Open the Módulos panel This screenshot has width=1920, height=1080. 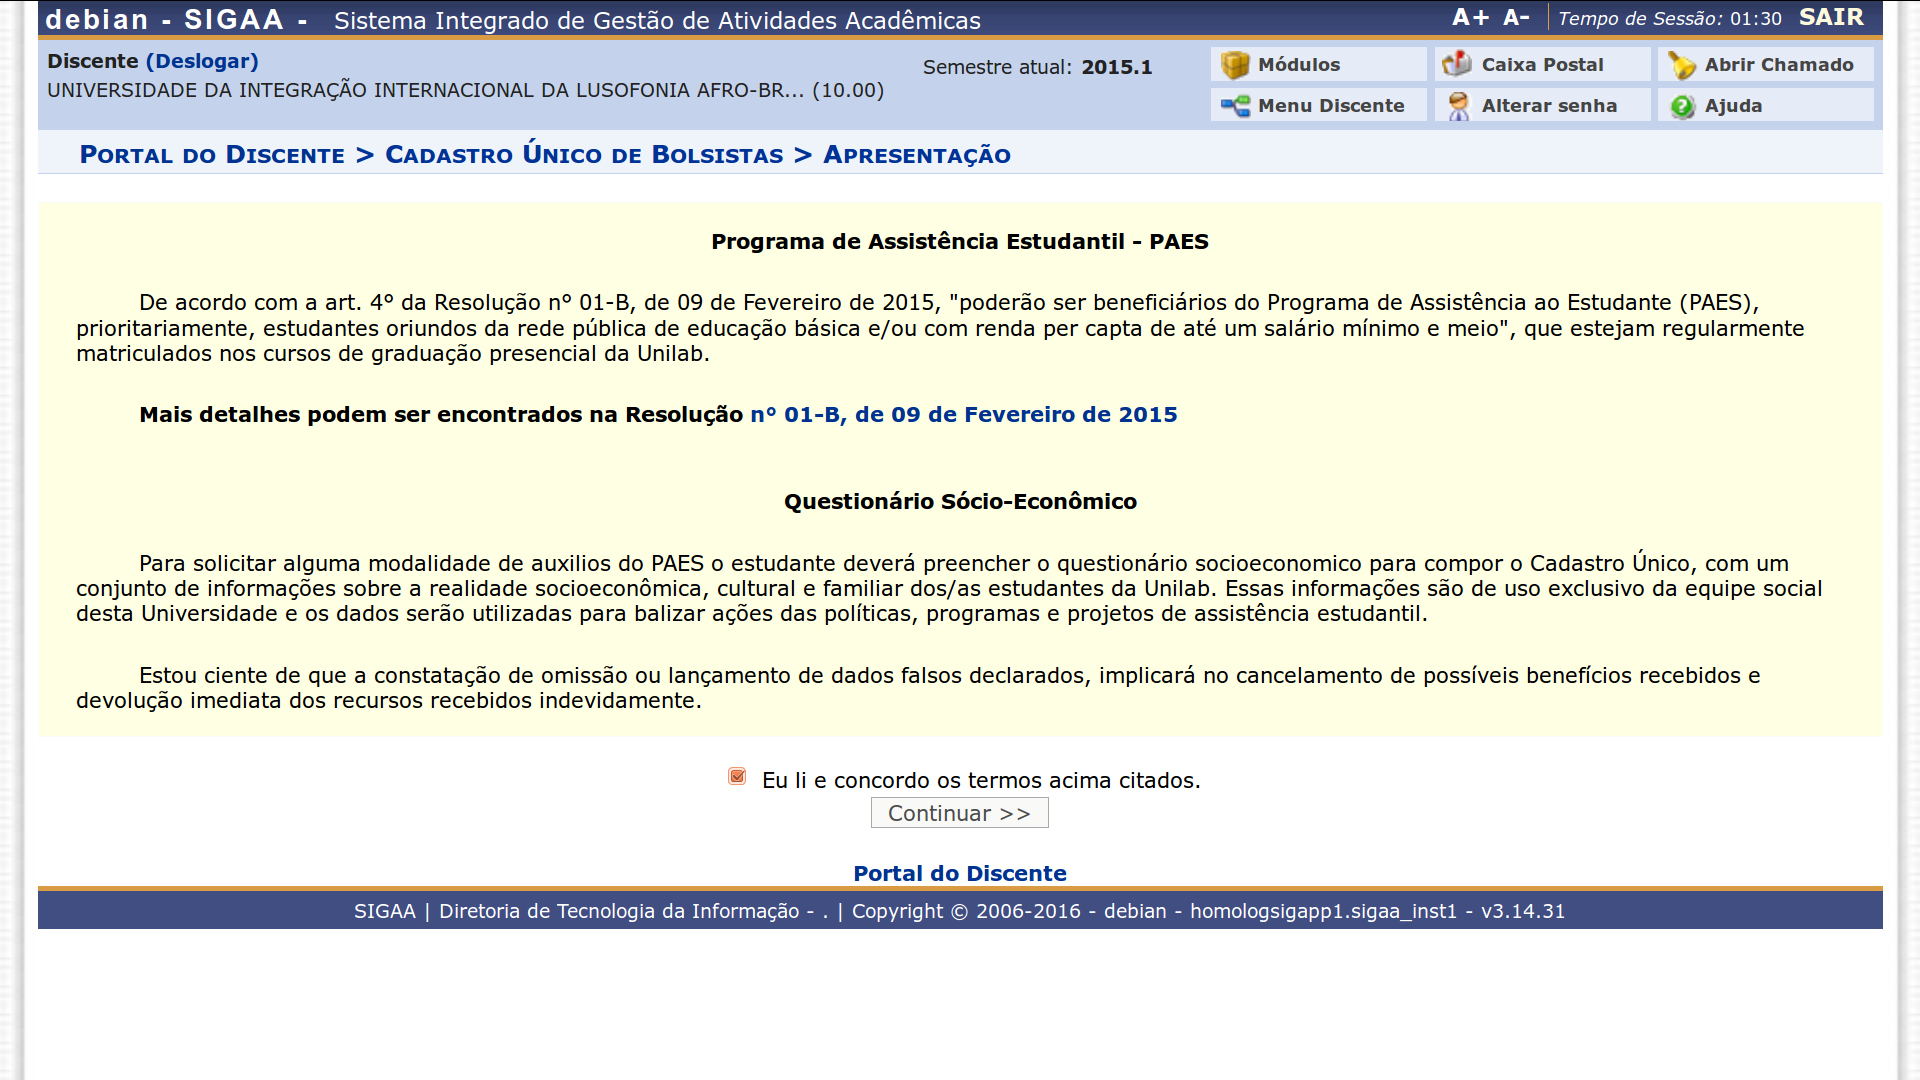(x=1295, y=64)
